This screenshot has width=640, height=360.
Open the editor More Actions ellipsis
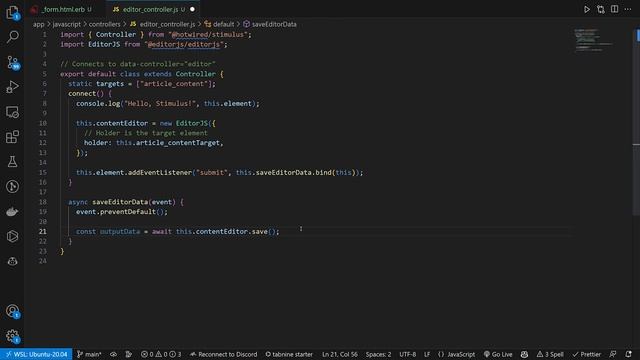pos(628,9)
